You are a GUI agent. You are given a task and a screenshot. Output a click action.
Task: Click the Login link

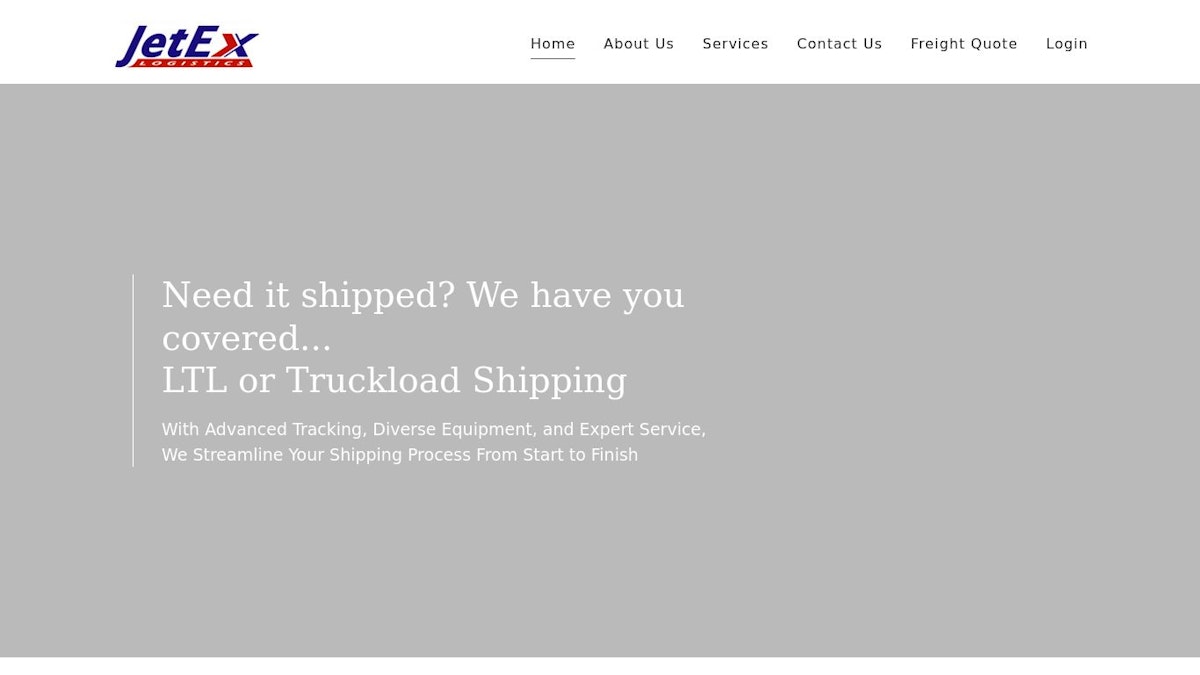tap(1066, 44)
